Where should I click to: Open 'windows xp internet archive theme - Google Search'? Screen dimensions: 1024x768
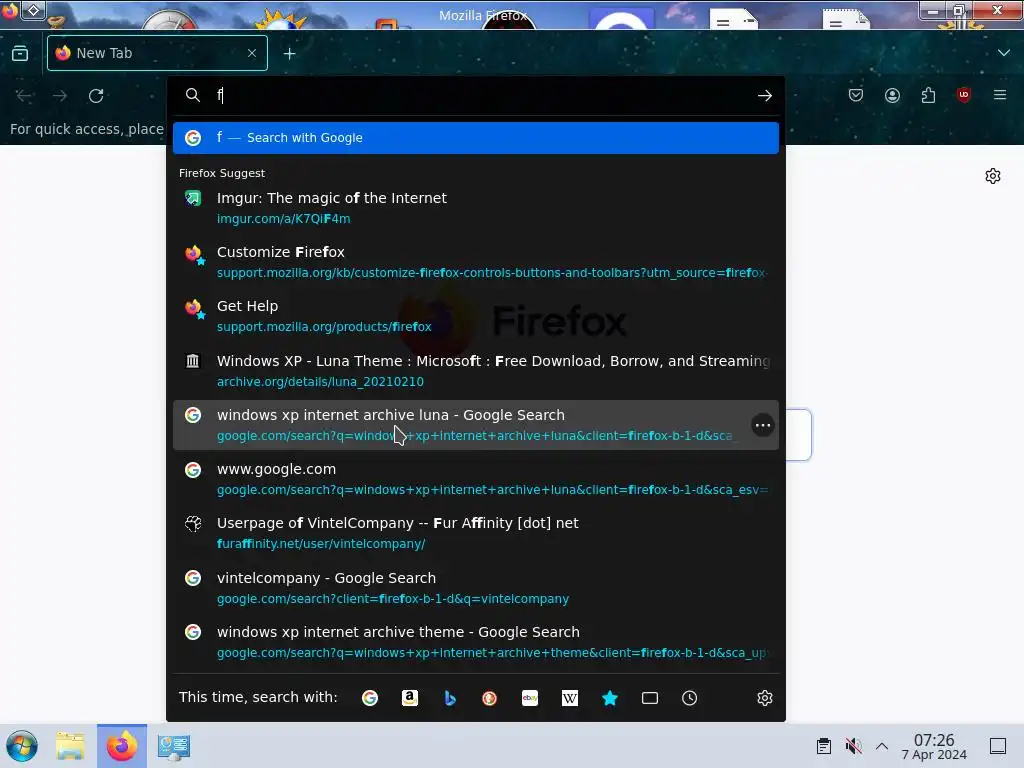pyautogui.click(x=475, y=642)
